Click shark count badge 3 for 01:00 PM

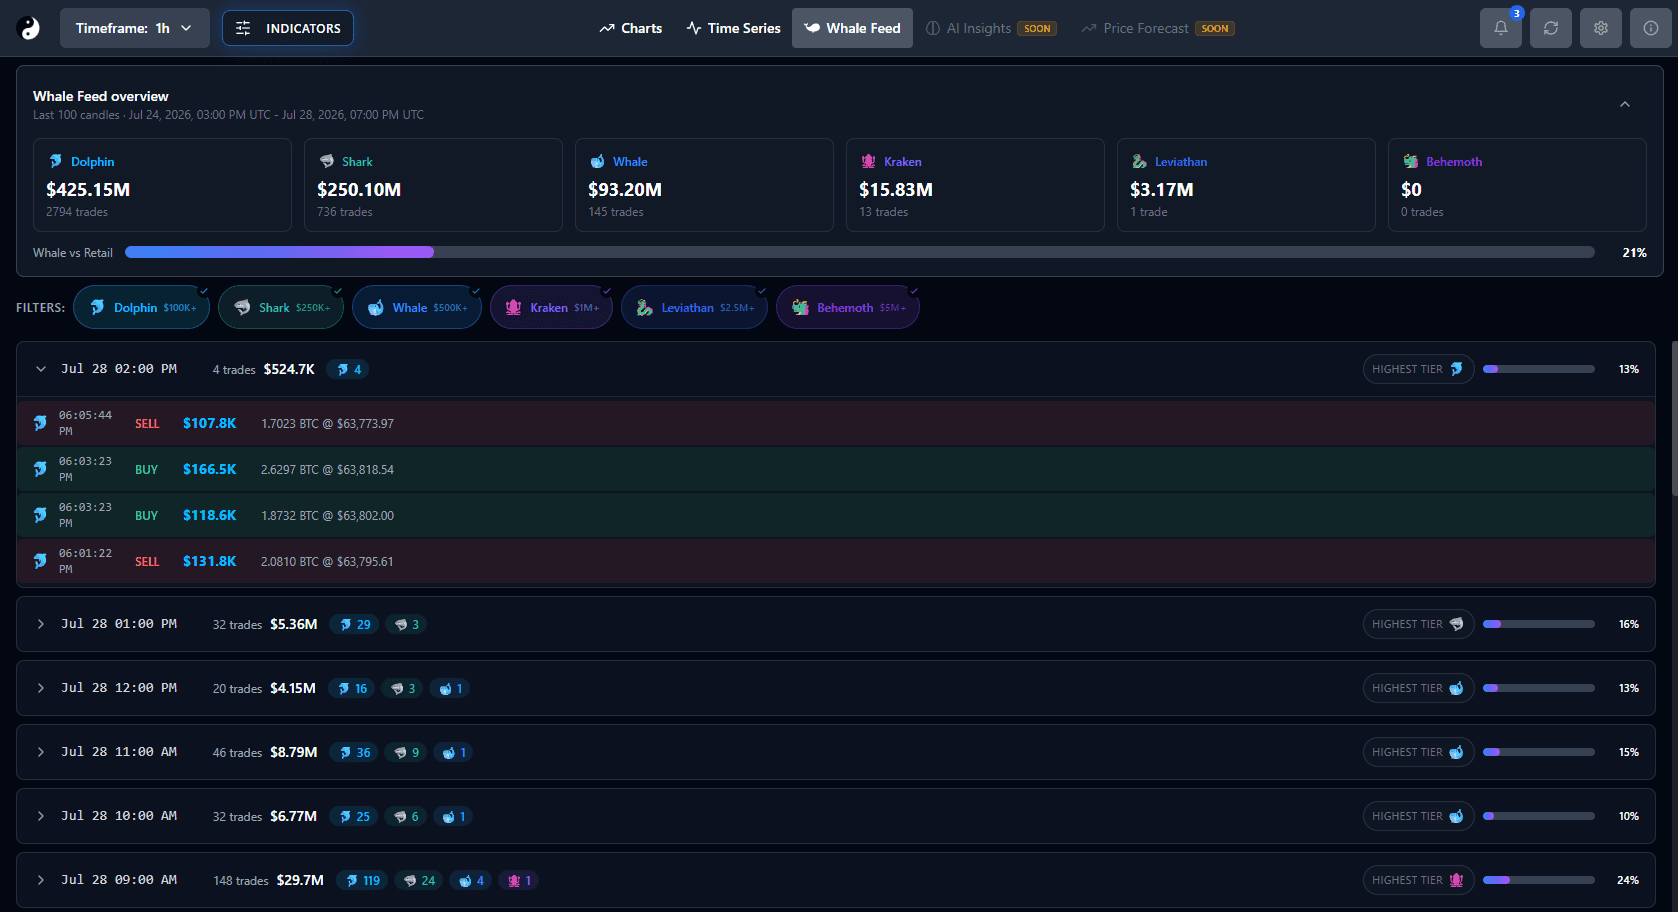(407, 624)
